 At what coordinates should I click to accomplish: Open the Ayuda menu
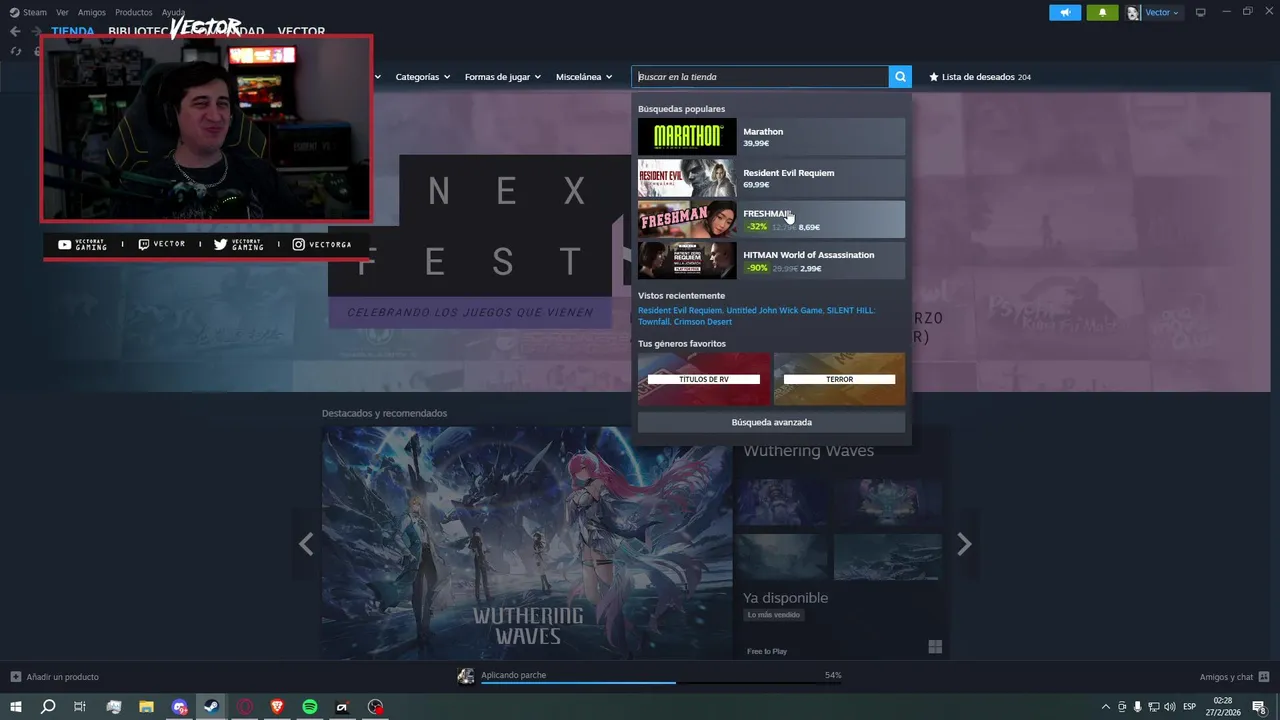(173, 12)
